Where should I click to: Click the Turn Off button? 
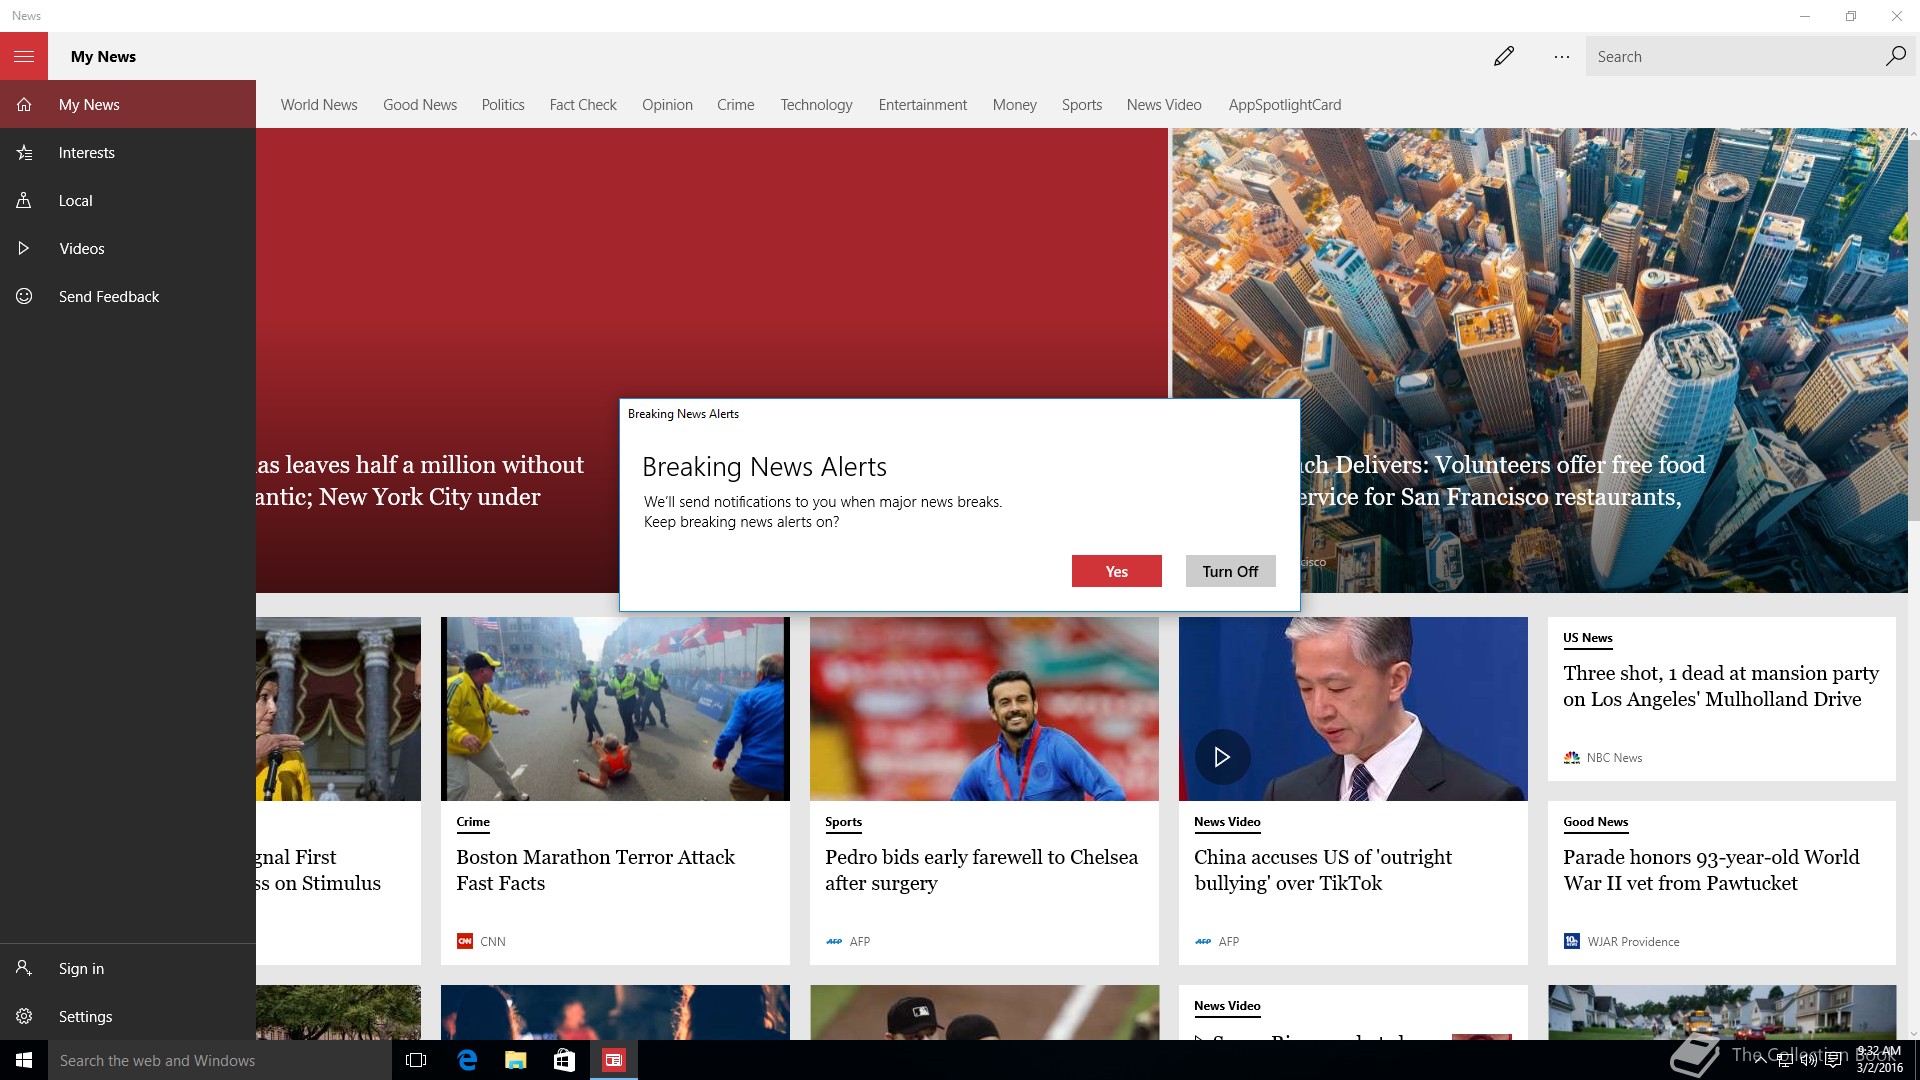(1230, 571)
